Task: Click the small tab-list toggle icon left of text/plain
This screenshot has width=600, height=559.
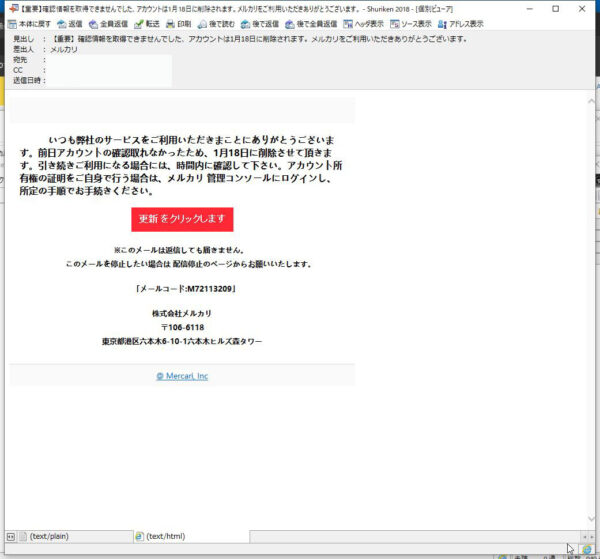Action: 11,536
